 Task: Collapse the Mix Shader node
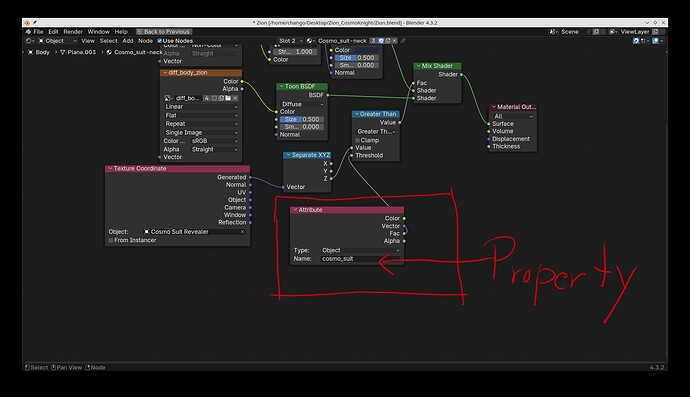coord(418,66)
